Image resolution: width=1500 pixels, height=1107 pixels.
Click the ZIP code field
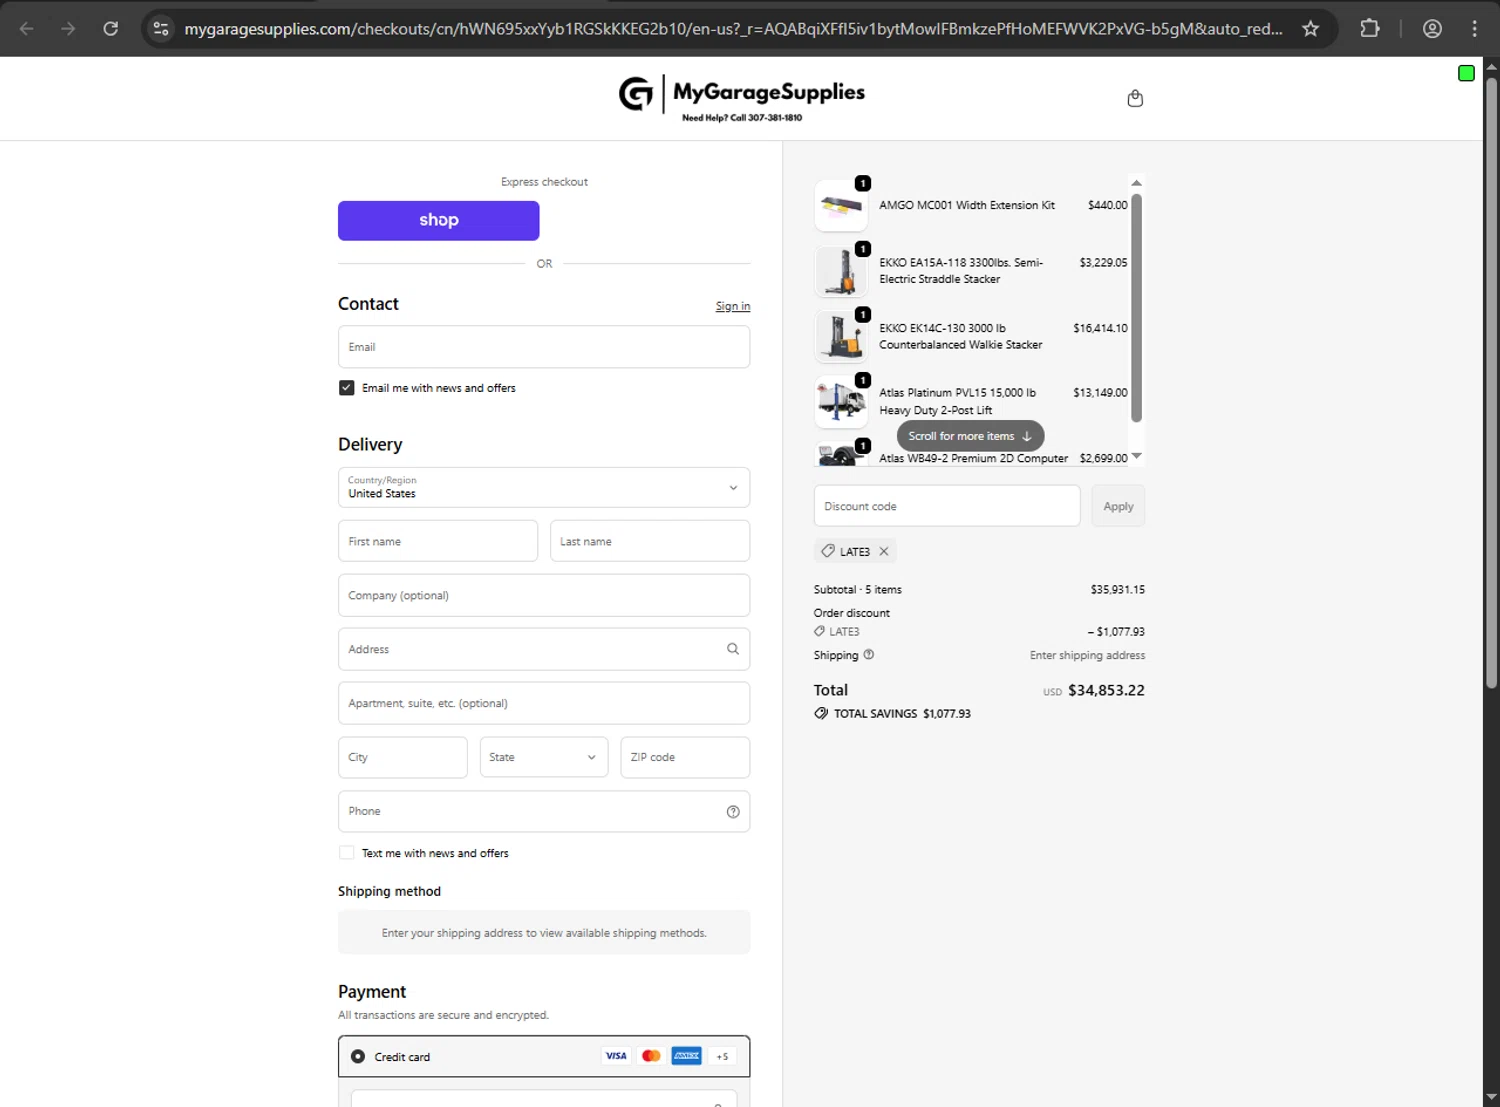click(x=685, y=757)
